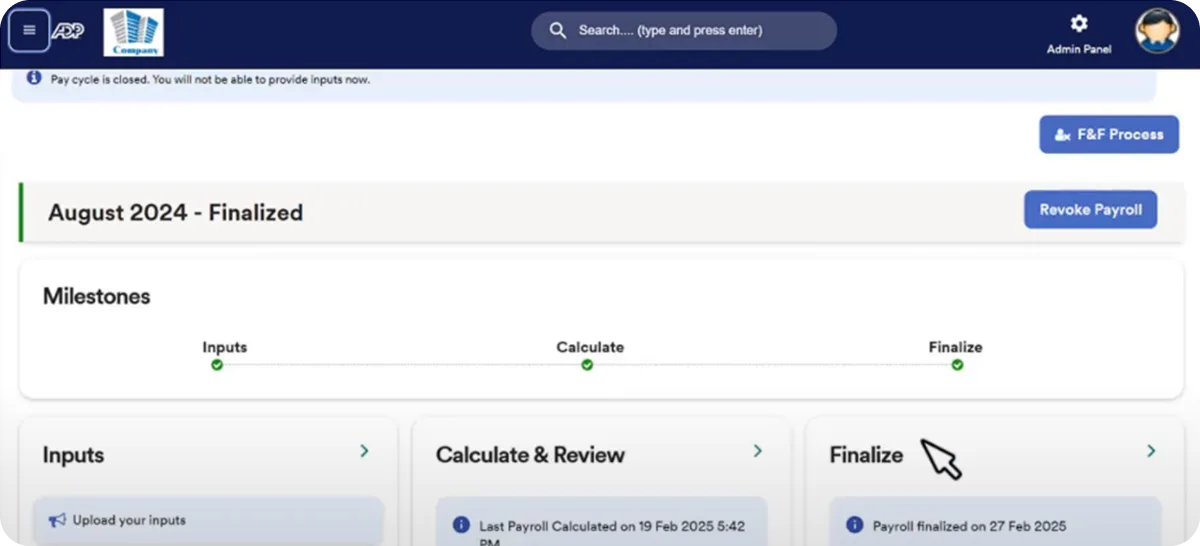Image resolution: width=1200 pixels, height=546 pixels.
Task: Click the search magnifier icon
Action: pyautogui.click(x=558, y=31)
